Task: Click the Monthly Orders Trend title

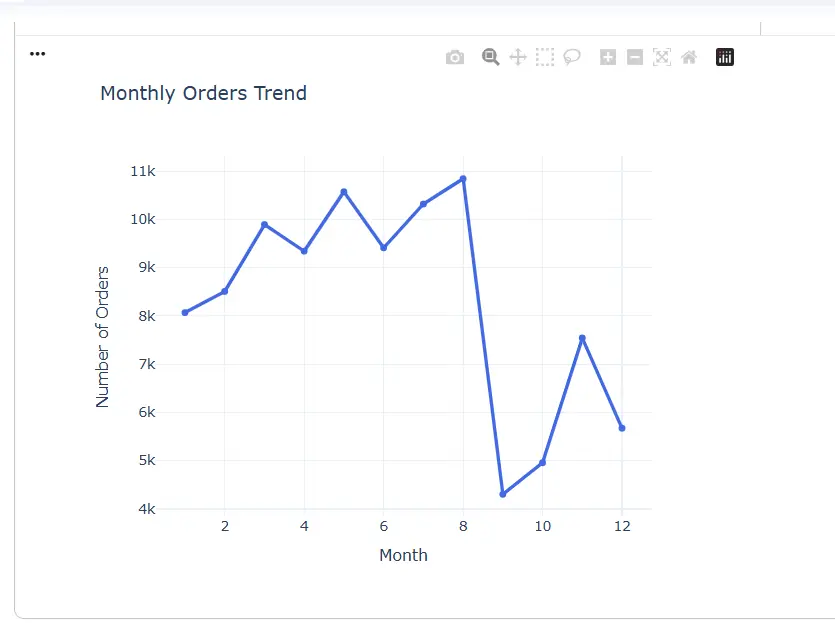Action: (203, 94)
